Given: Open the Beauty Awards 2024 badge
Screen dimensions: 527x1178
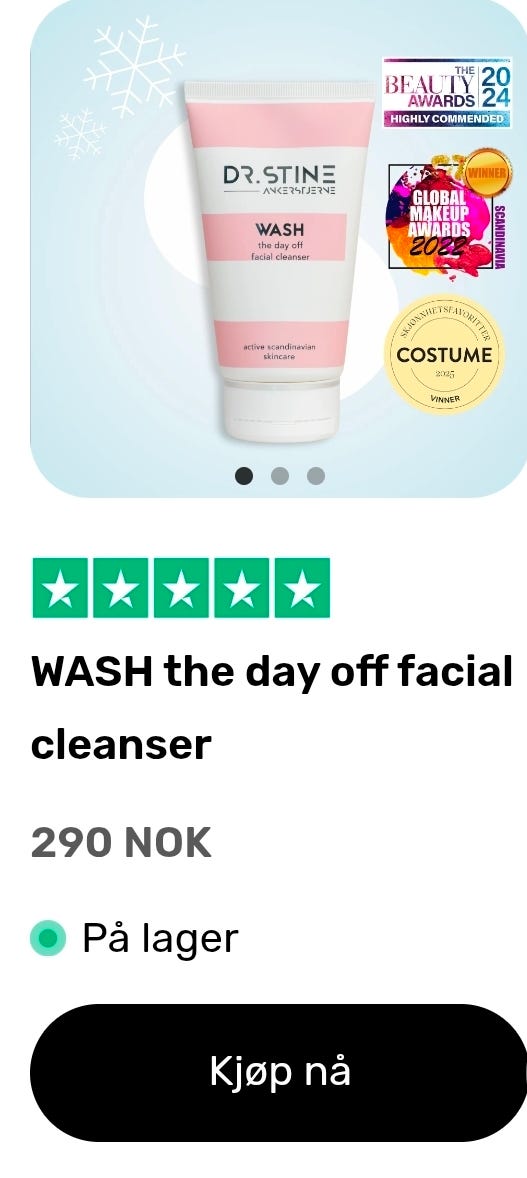Looking at the screenshot, I should coord(447,92).
